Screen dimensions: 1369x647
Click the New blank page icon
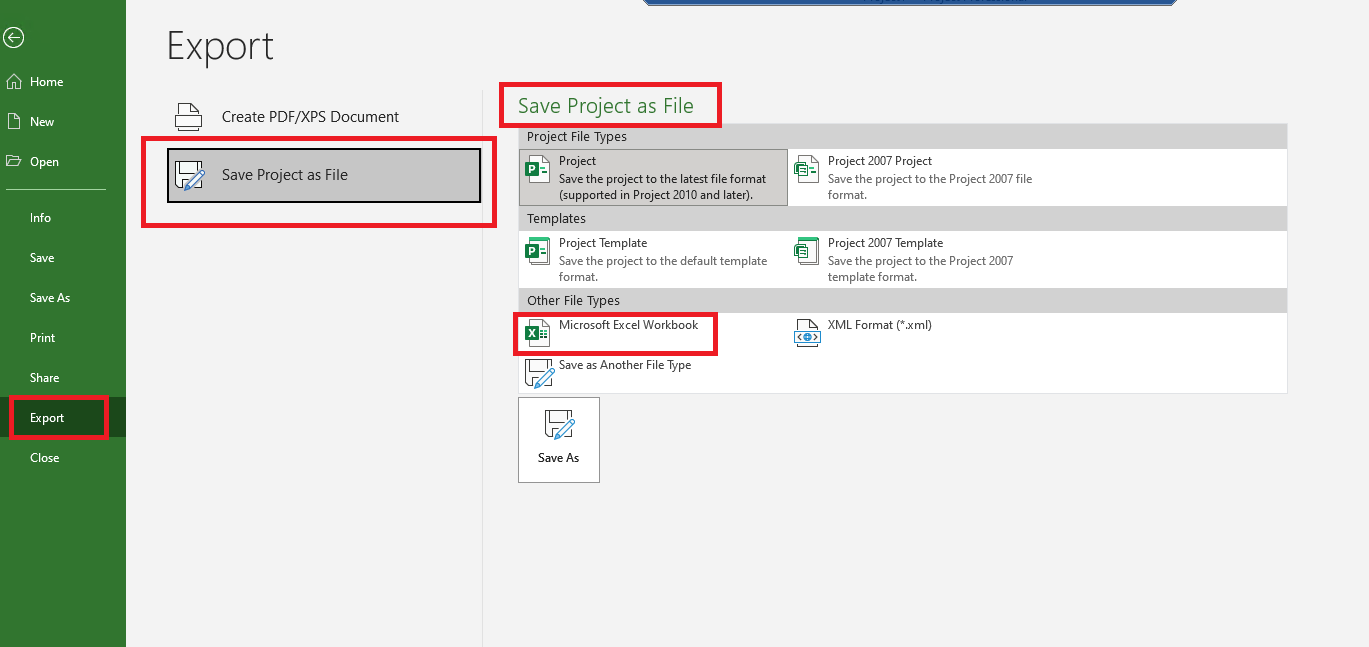pos(14,121)
